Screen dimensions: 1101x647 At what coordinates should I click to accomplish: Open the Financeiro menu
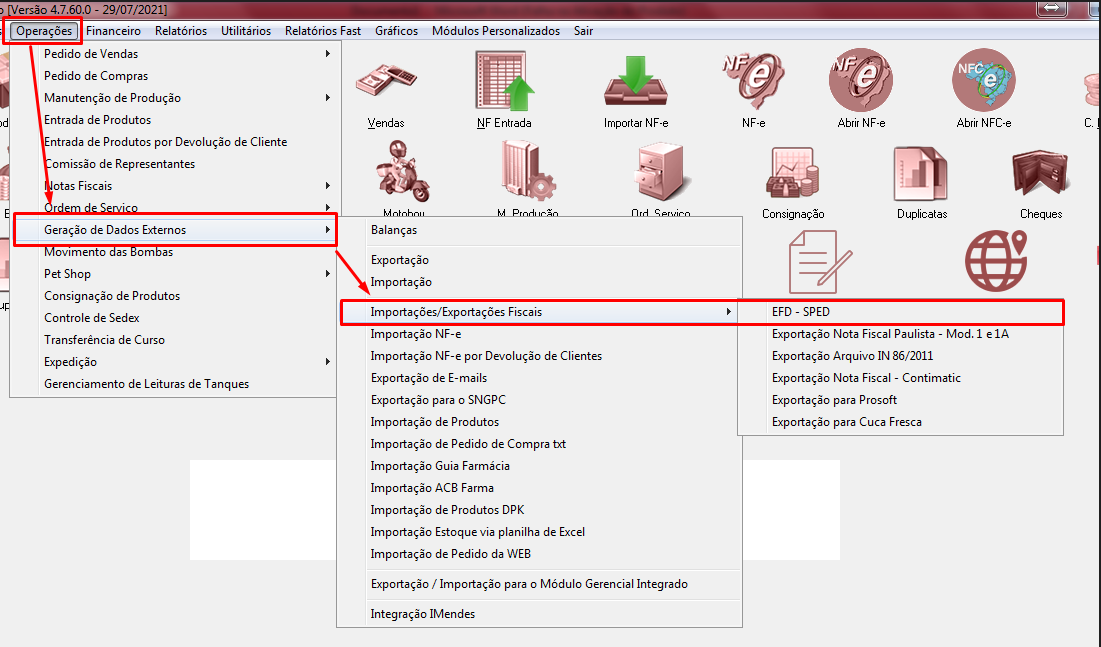113,31
